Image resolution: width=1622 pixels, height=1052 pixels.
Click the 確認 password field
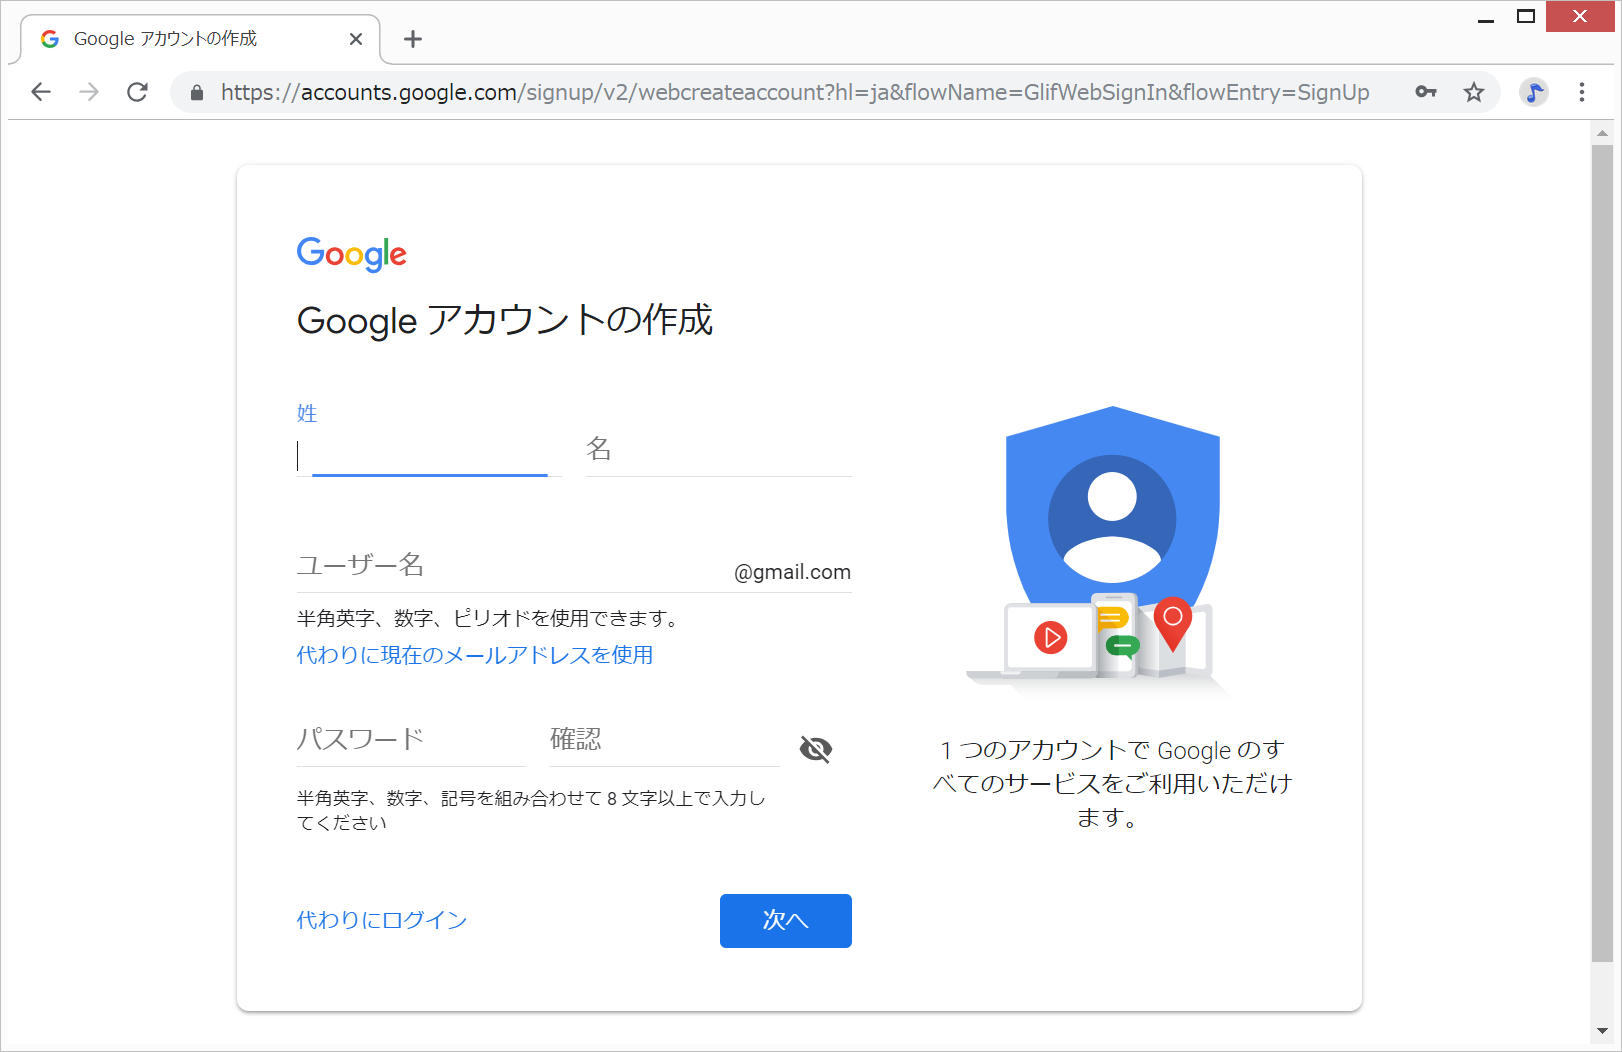664,741
